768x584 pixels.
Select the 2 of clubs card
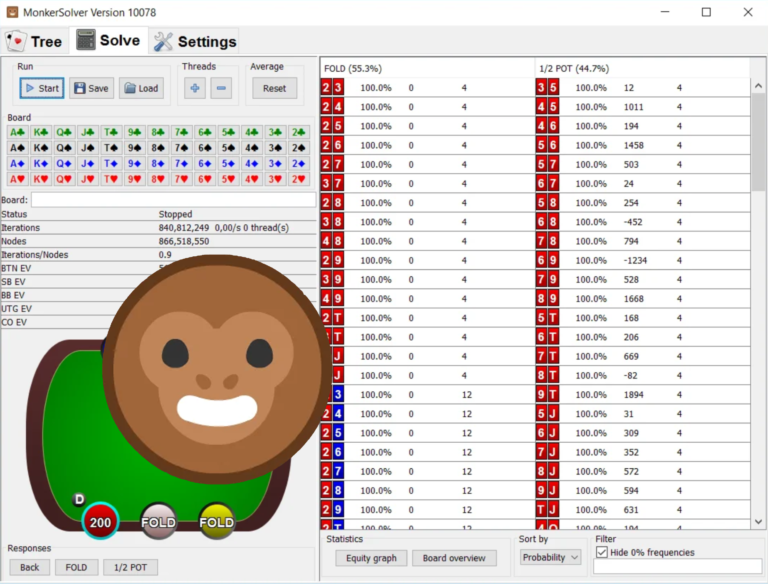(x=298, y=132)
